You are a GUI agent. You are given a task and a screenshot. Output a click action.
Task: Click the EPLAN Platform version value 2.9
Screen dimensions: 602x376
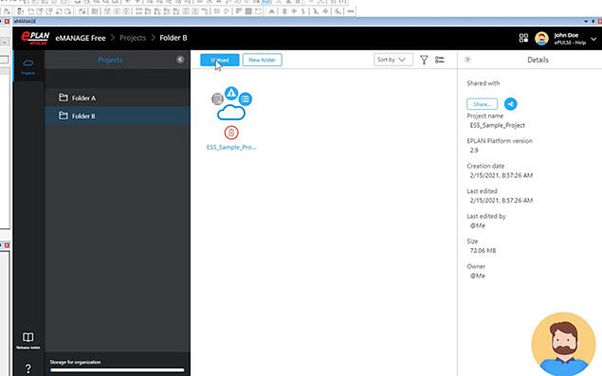pos(474,150)
